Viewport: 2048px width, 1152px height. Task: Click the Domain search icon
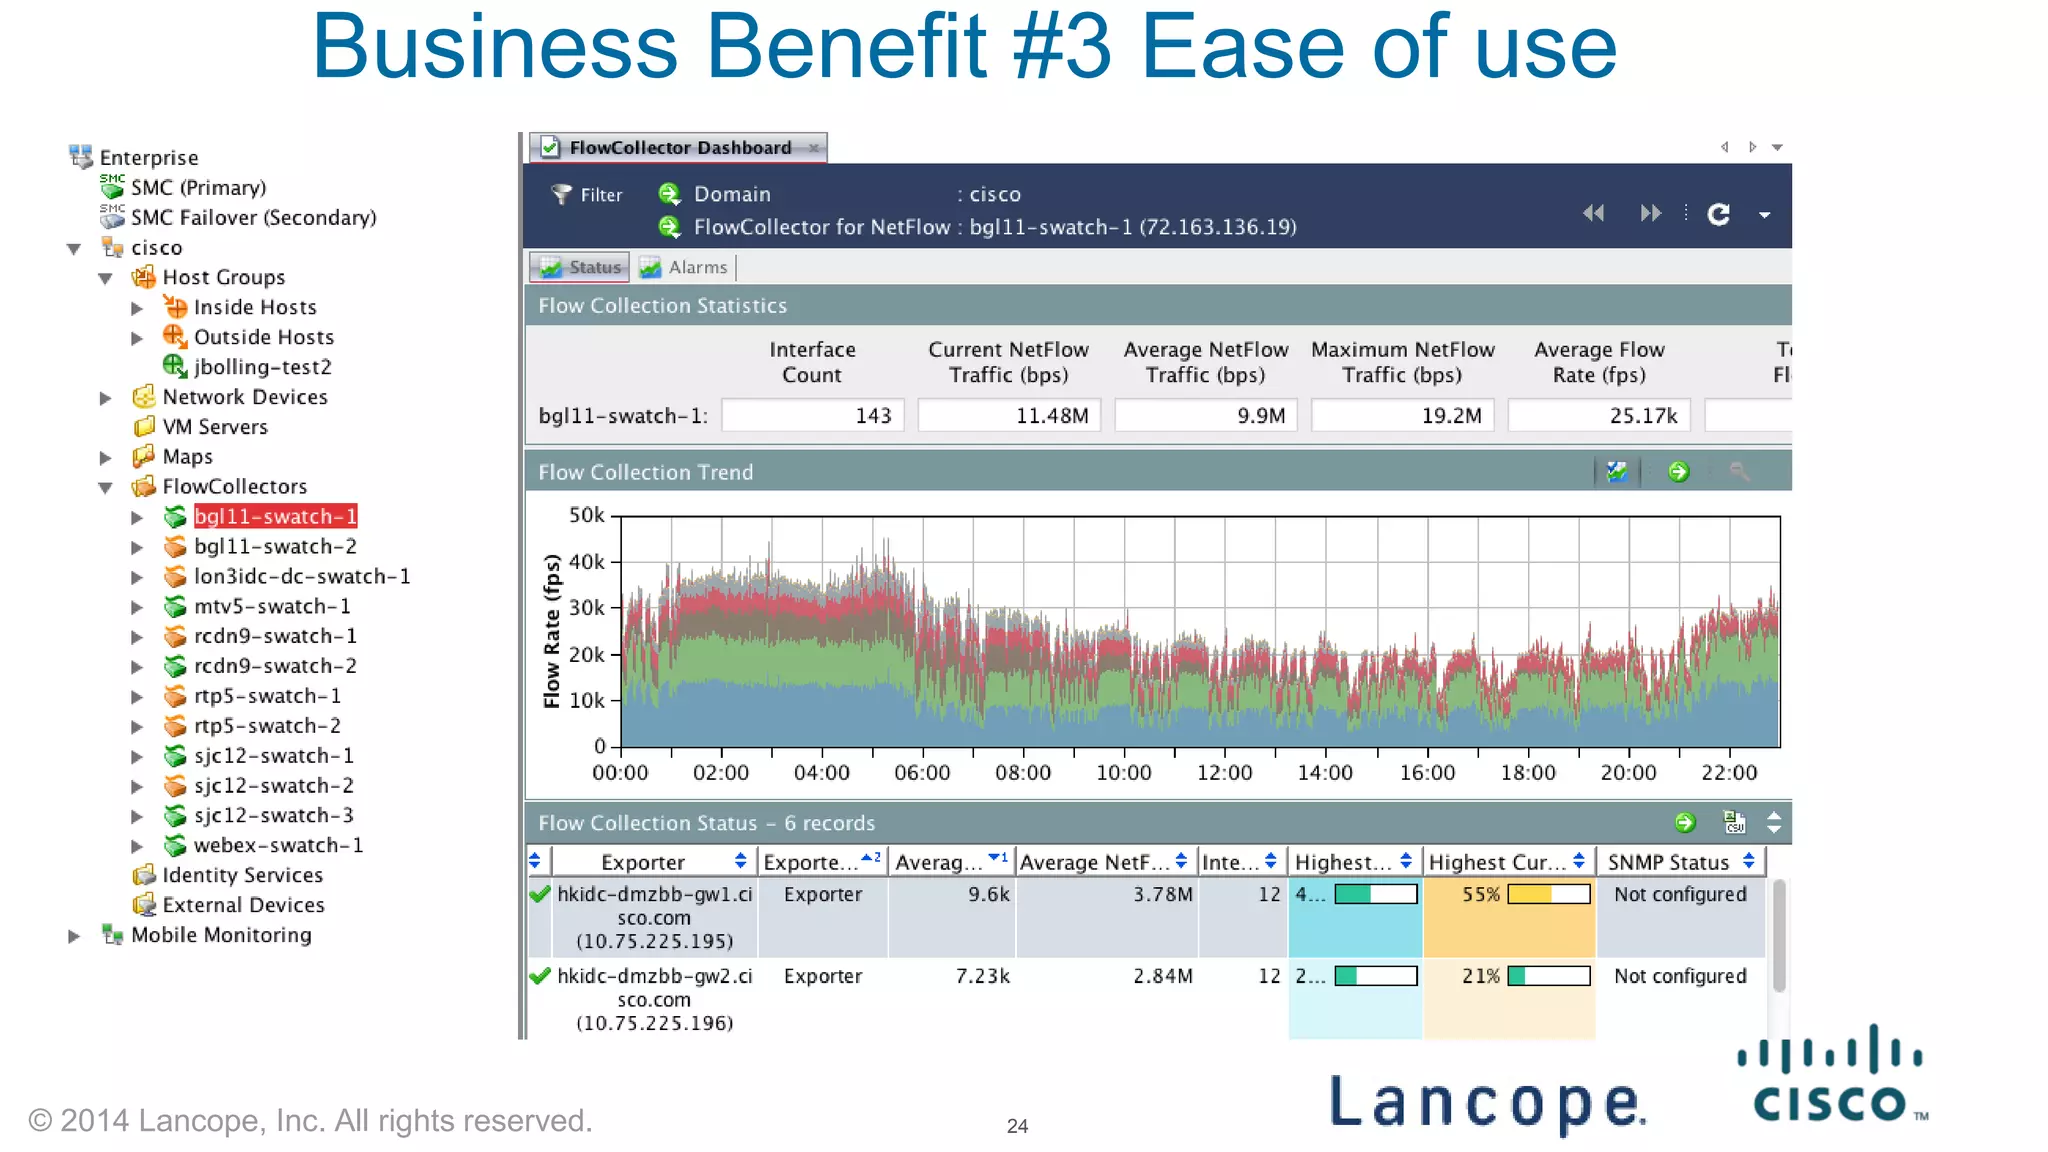pyautogui.click(x=669, y=194)
